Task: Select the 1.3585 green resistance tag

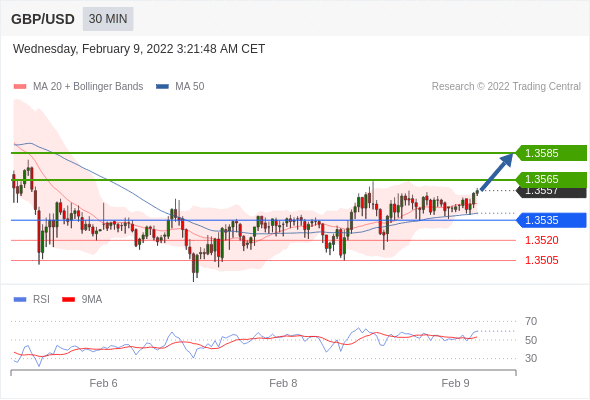Action: click(x=551, y=153)
